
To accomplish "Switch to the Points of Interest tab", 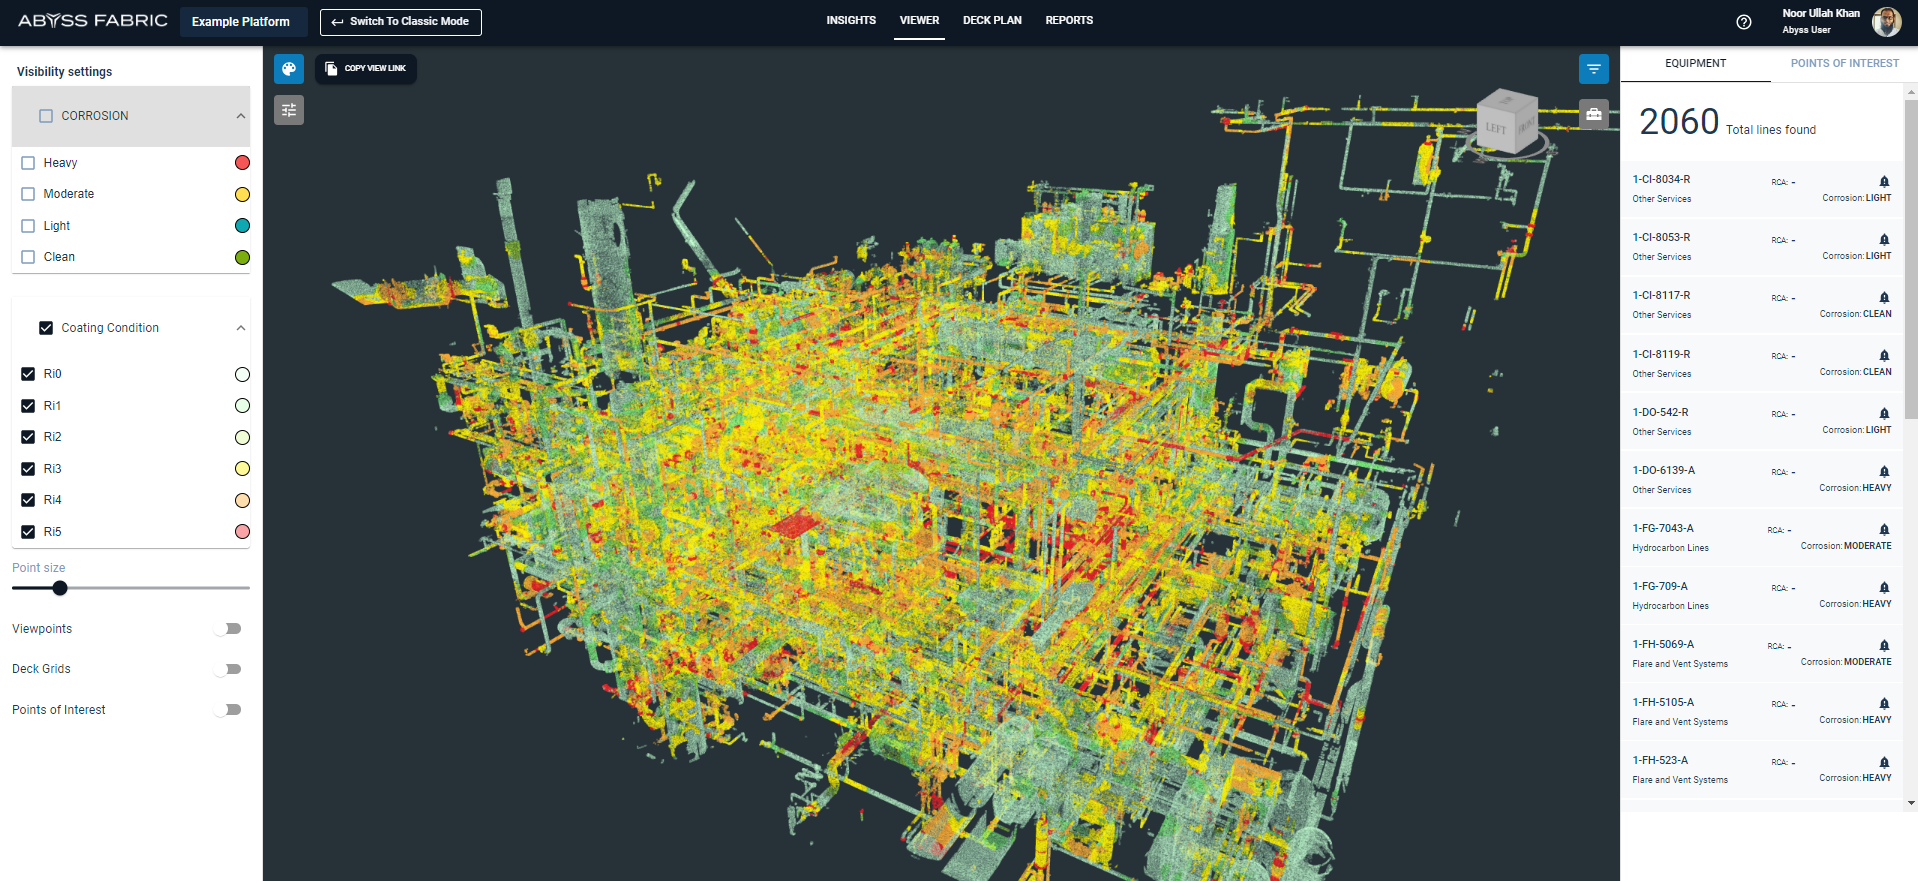I will click(1843, 63).
